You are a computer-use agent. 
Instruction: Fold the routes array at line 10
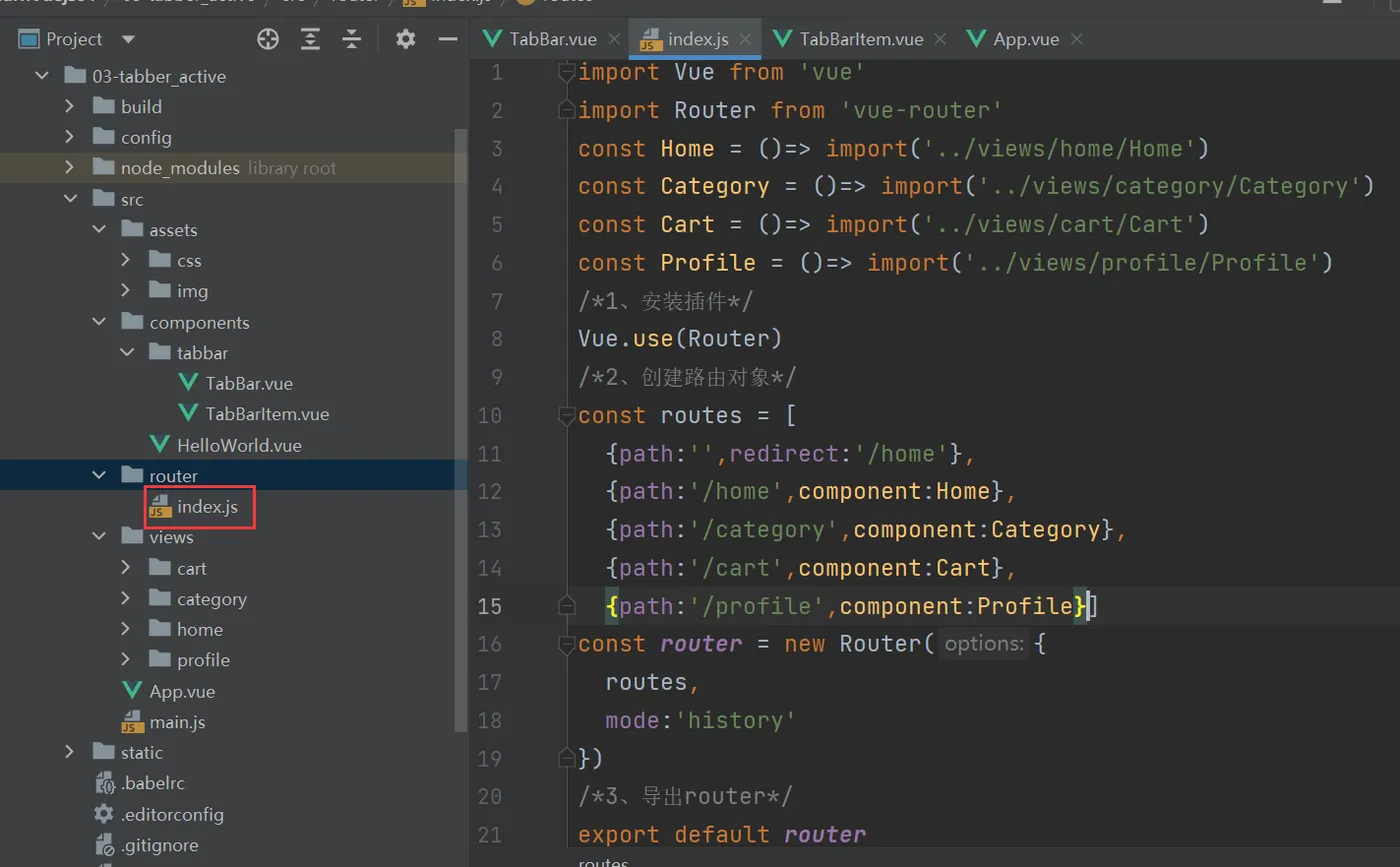coord(566,415)
